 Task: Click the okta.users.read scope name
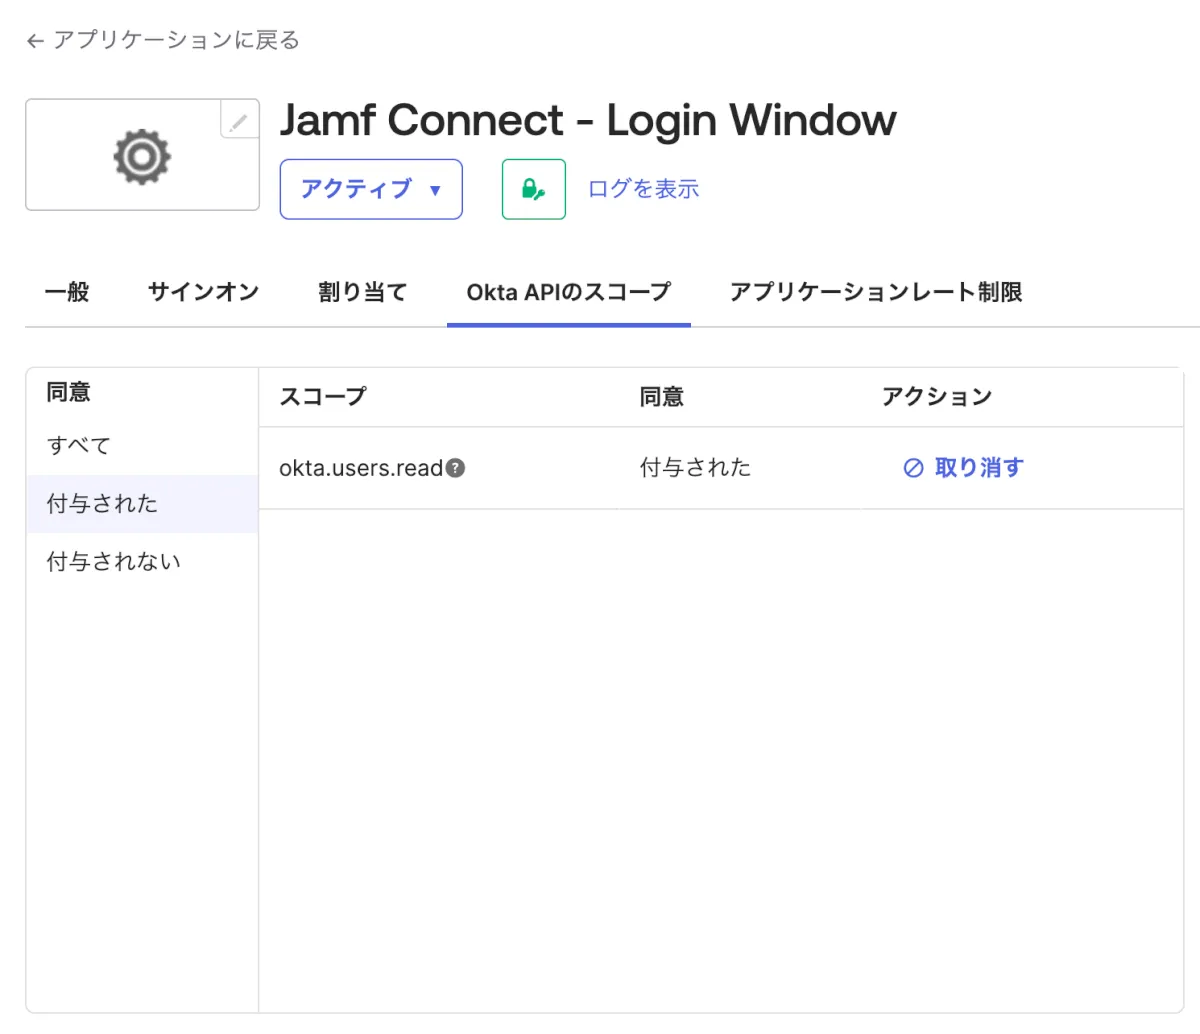(360, 468)
